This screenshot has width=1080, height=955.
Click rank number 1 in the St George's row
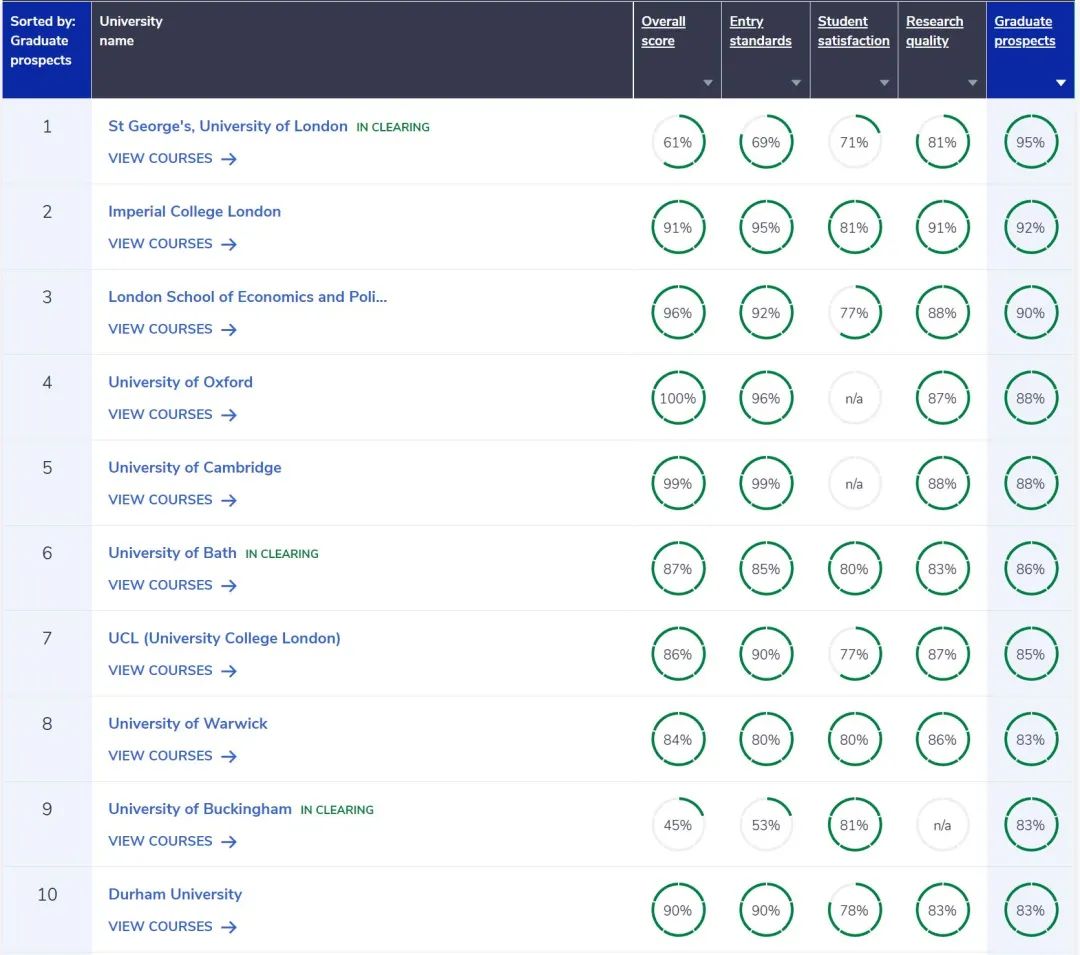(x=47, y=127)
